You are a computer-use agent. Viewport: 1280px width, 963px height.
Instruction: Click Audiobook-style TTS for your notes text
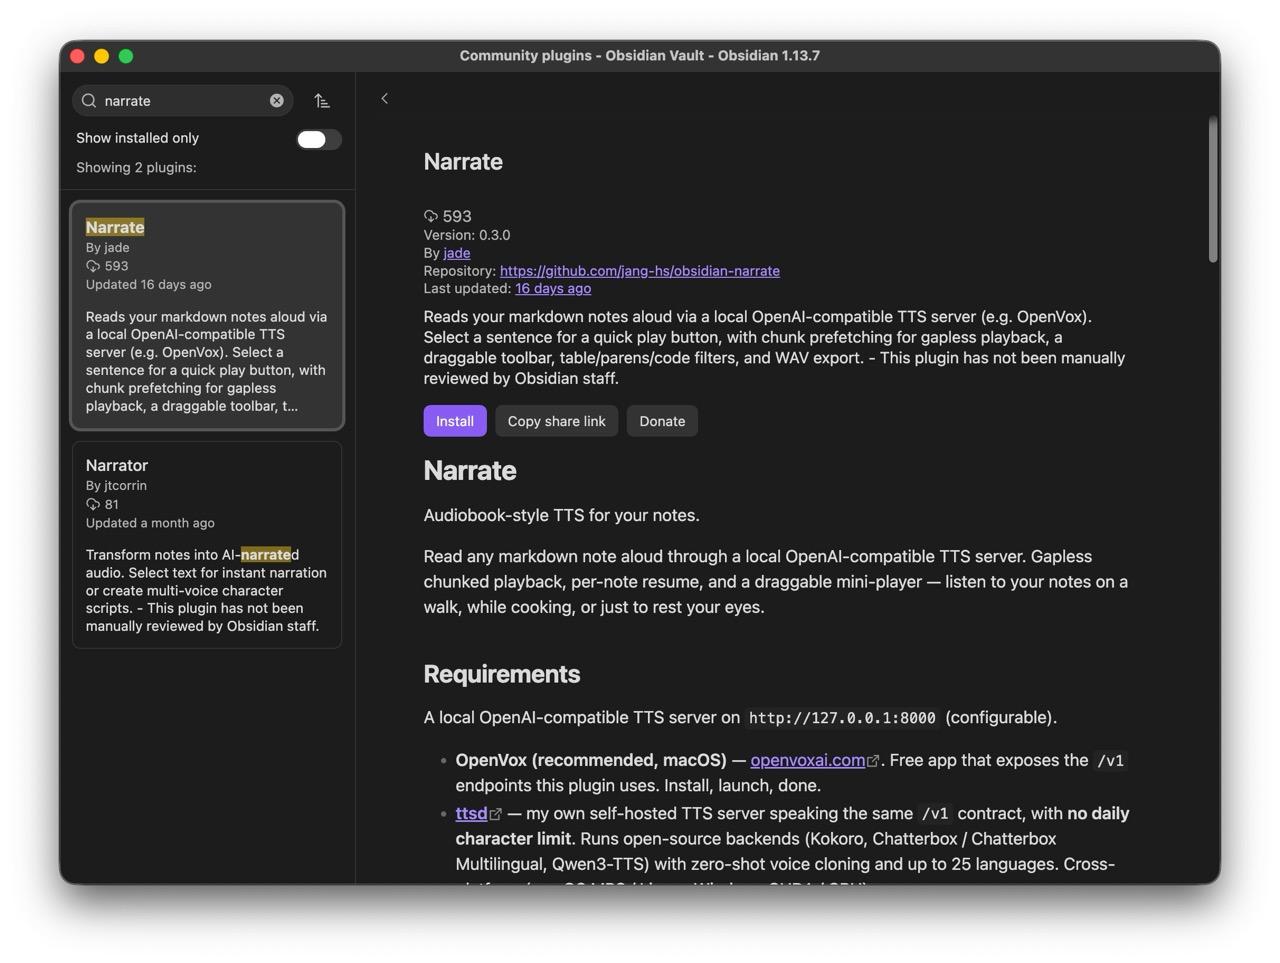562,515
